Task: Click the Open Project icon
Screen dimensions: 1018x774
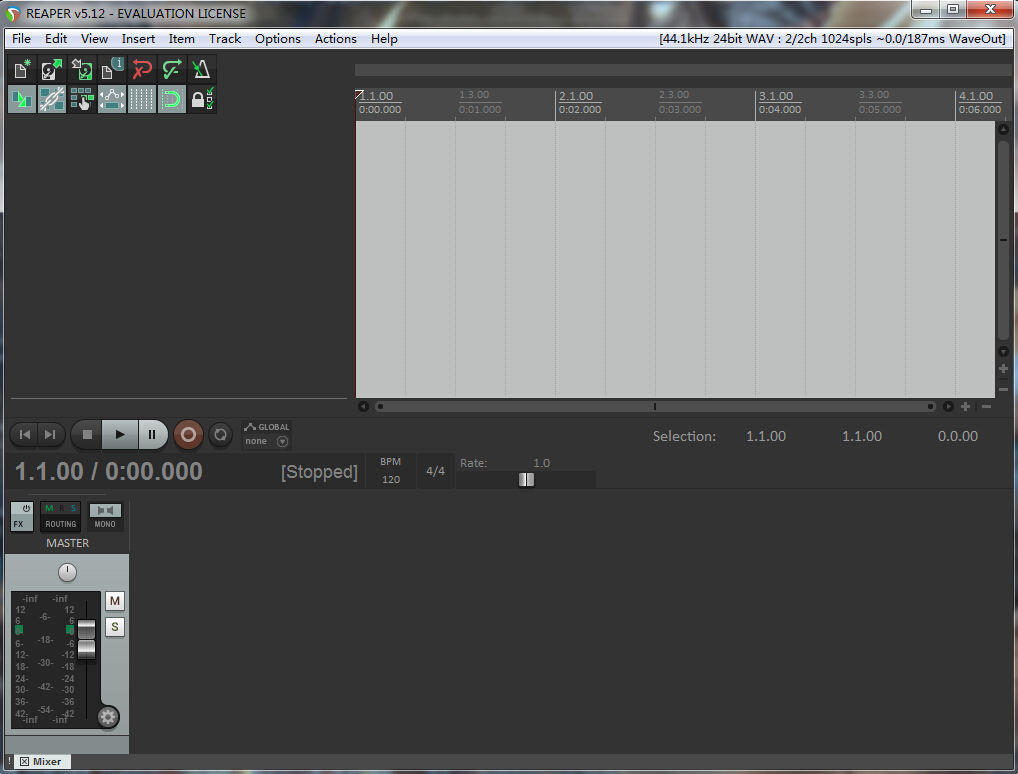Action: point(52,70)
